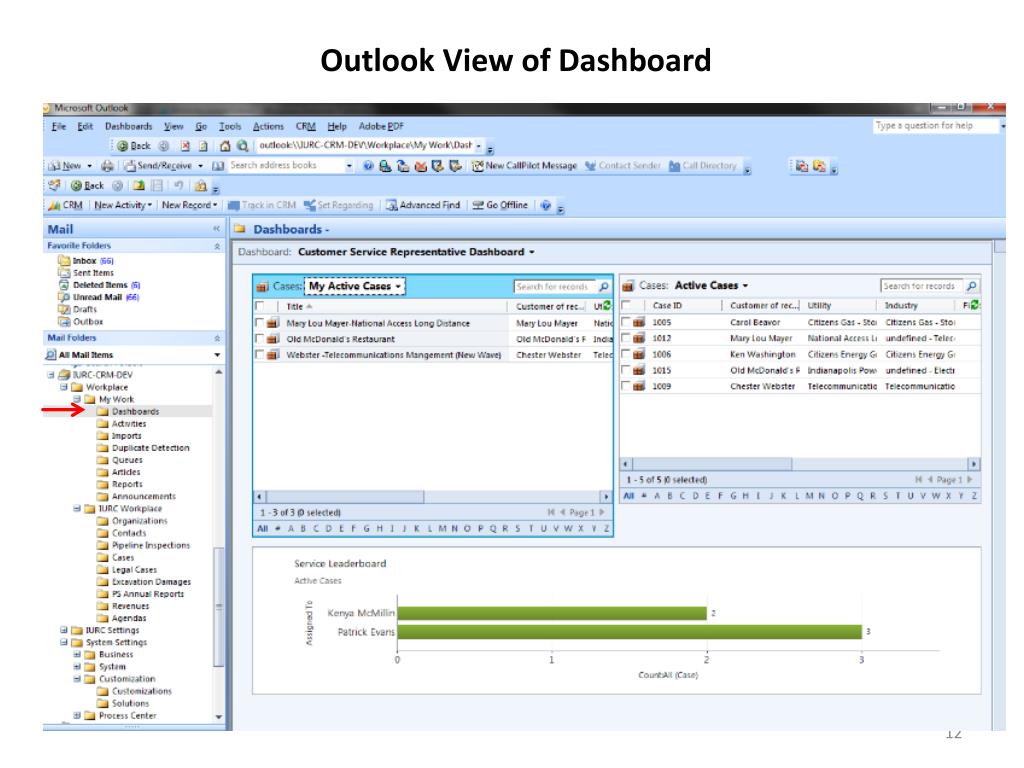Open the New Record dropdown
This screenshot has width=1024, height=768.
click(189, 205)
